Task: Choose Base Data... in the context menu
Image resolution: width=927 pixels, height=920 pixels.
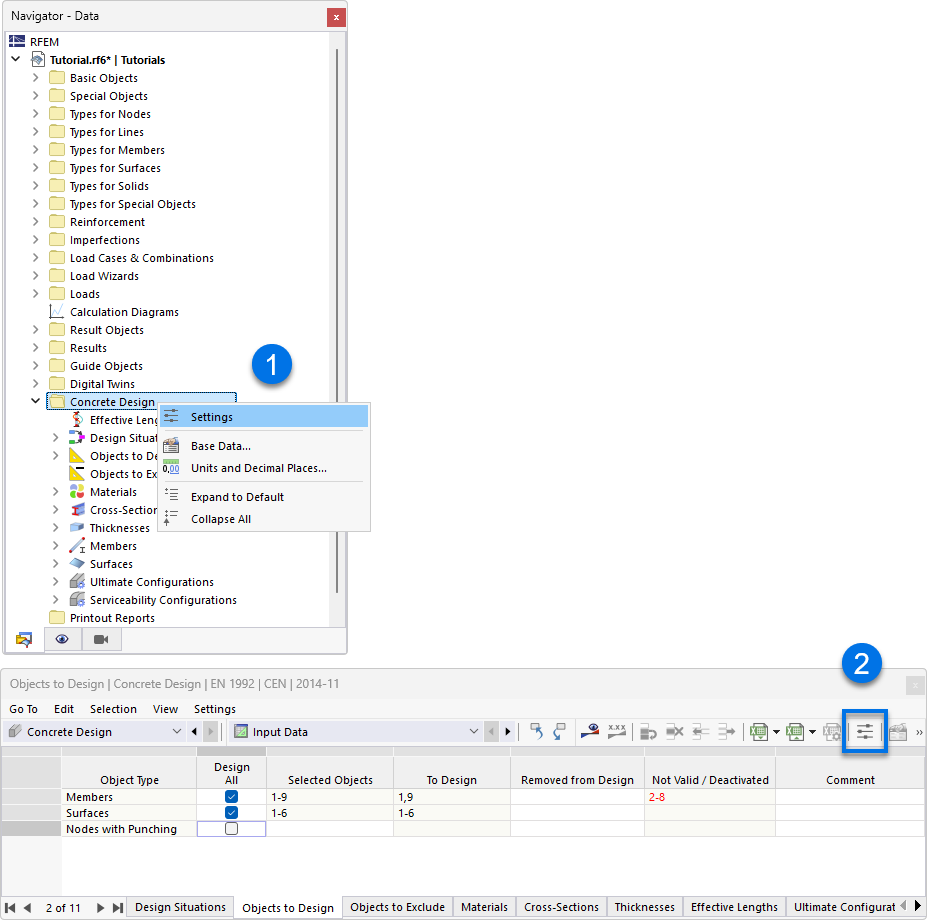Action: coord(264,446)
